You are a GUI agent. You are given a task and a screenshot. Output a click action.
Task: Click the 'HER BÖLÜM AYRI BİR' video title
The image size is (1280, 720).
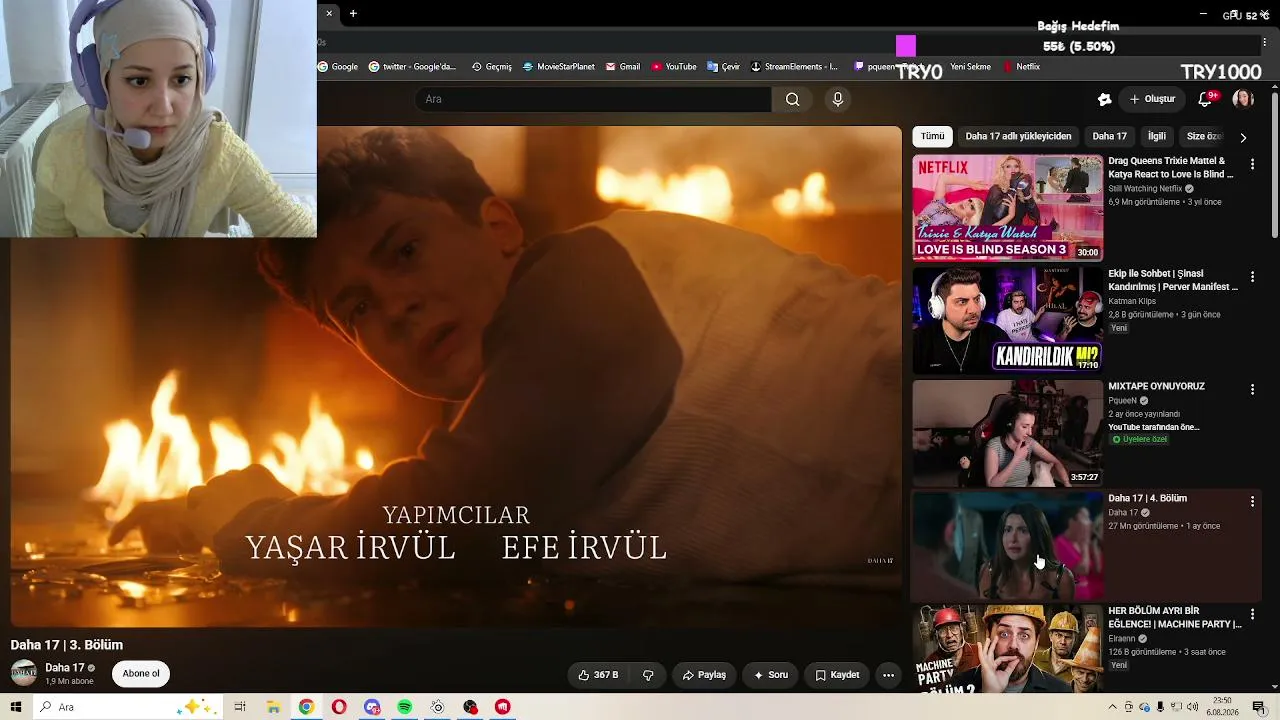pos(1175,617)
